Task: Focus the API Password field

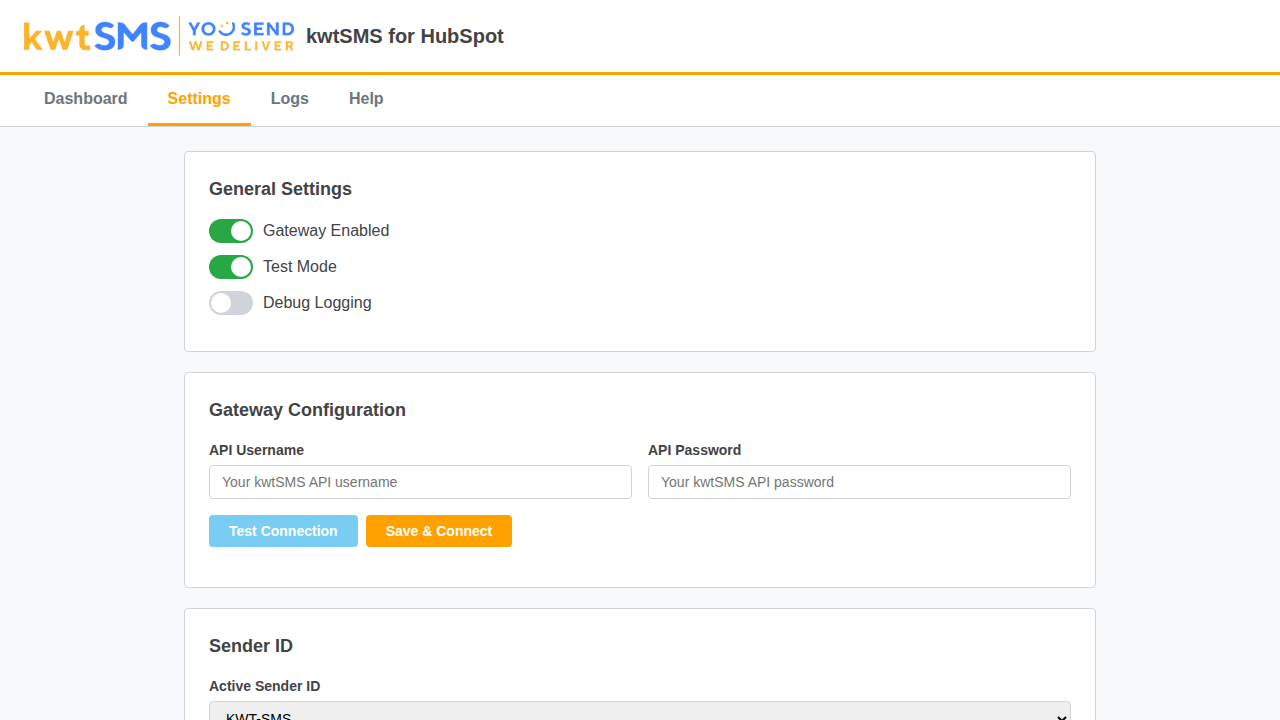Action: pos(858,482)
